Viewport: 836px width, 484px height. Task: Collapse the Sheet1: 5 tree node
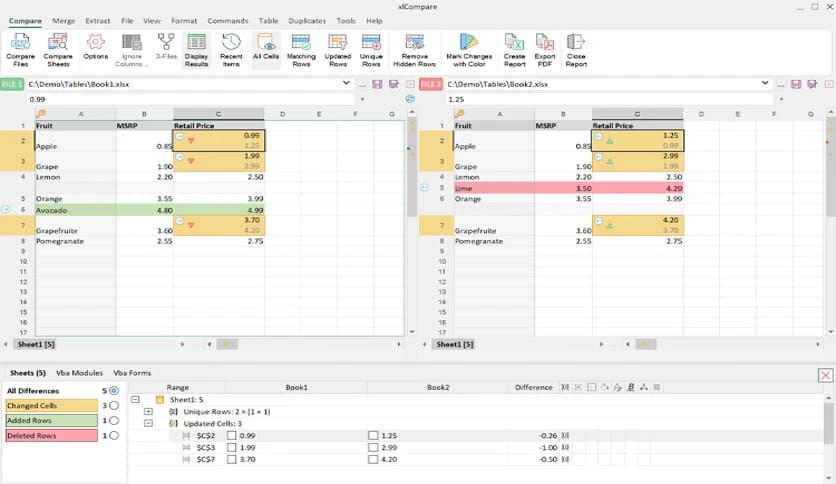click(x=135, y=399)
